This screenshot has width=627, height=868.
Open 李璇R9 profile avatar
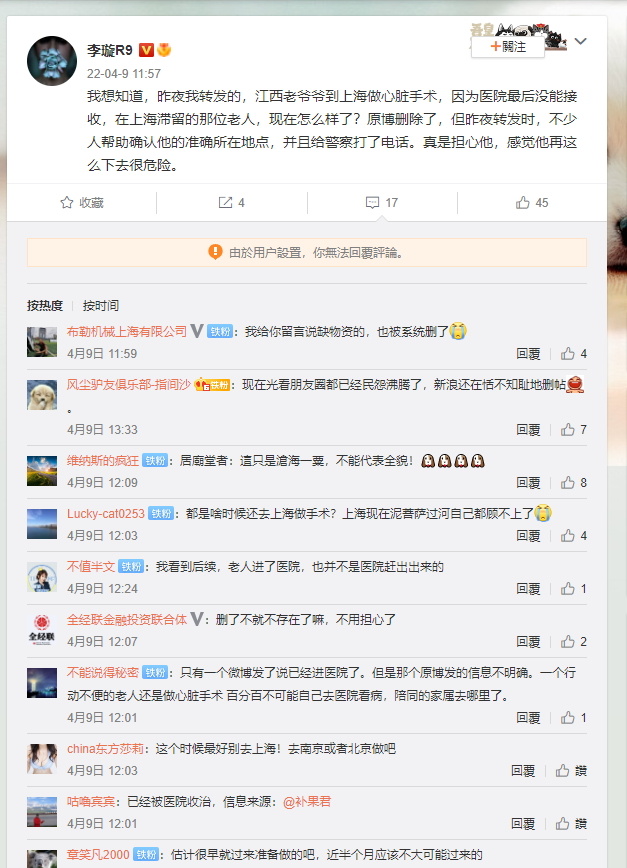pos(52,61)
